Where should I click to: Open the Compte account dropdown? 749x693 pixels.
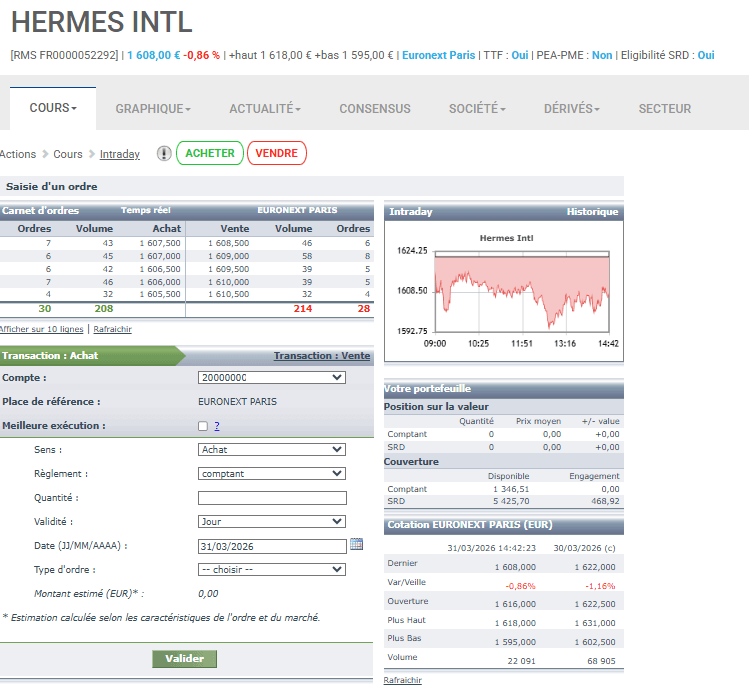272,377
